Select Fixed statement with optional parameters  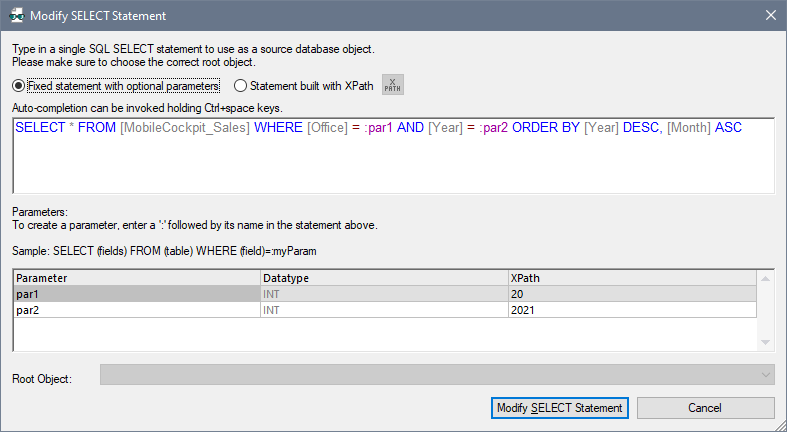(19, 86)
